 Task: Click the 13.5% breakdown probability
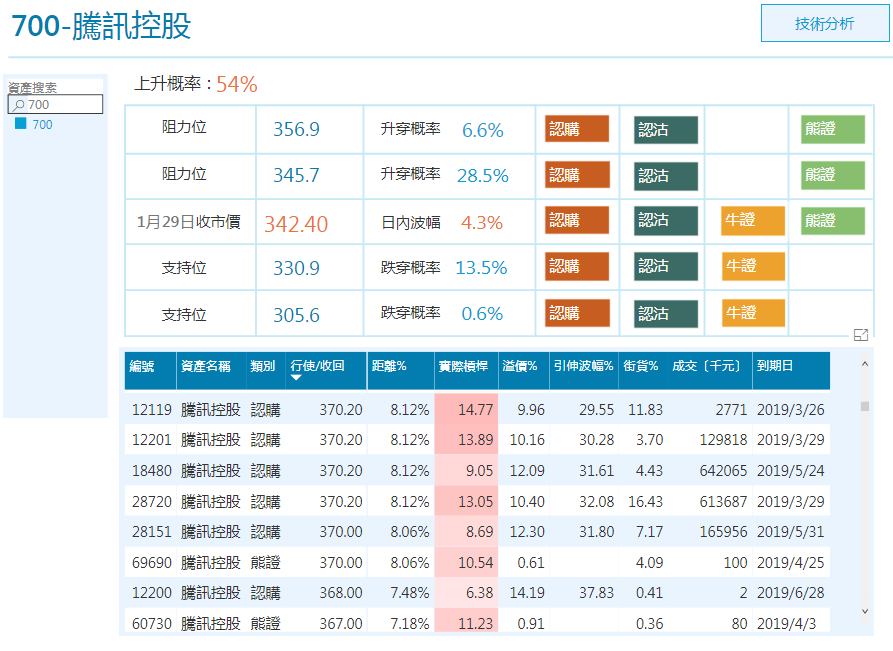point(481,268)
